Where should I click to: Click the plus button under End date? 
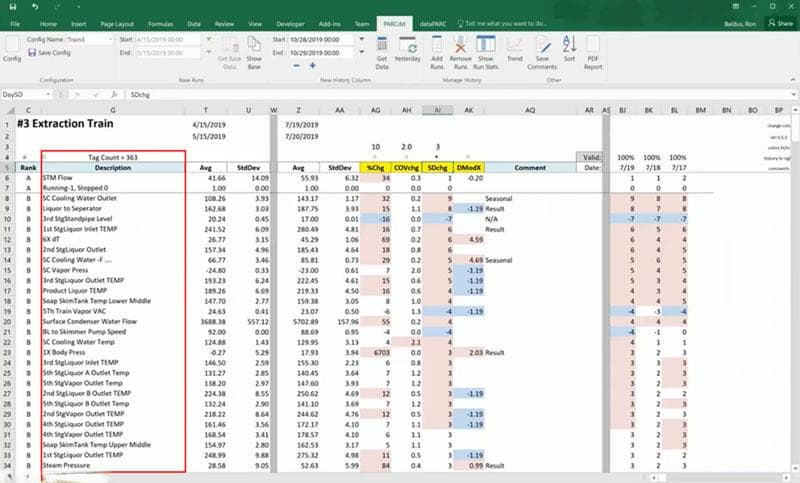[x=312, y=66]
